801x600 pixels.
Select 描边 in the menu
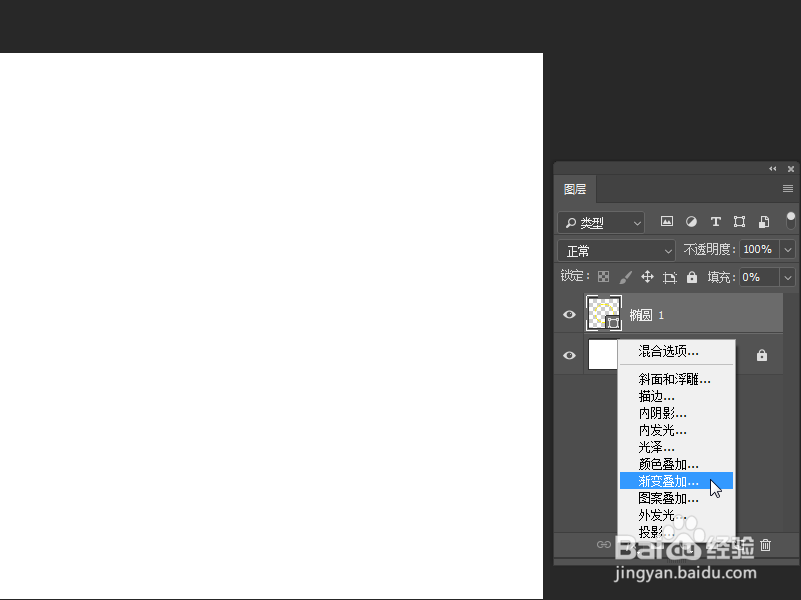676,396
